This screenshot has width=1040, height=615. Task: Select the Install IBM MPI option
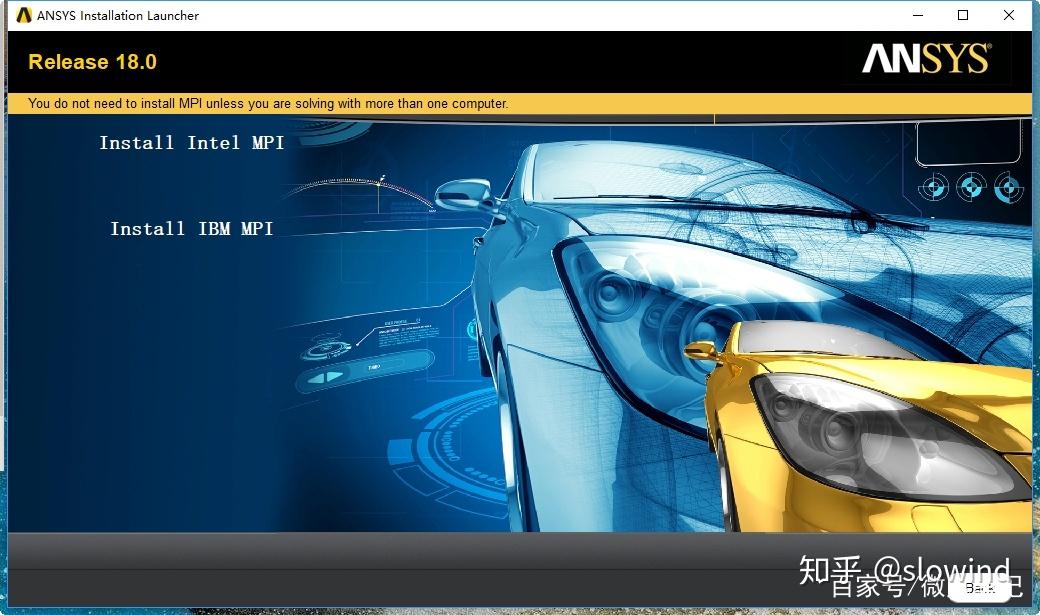click(191, 228)
